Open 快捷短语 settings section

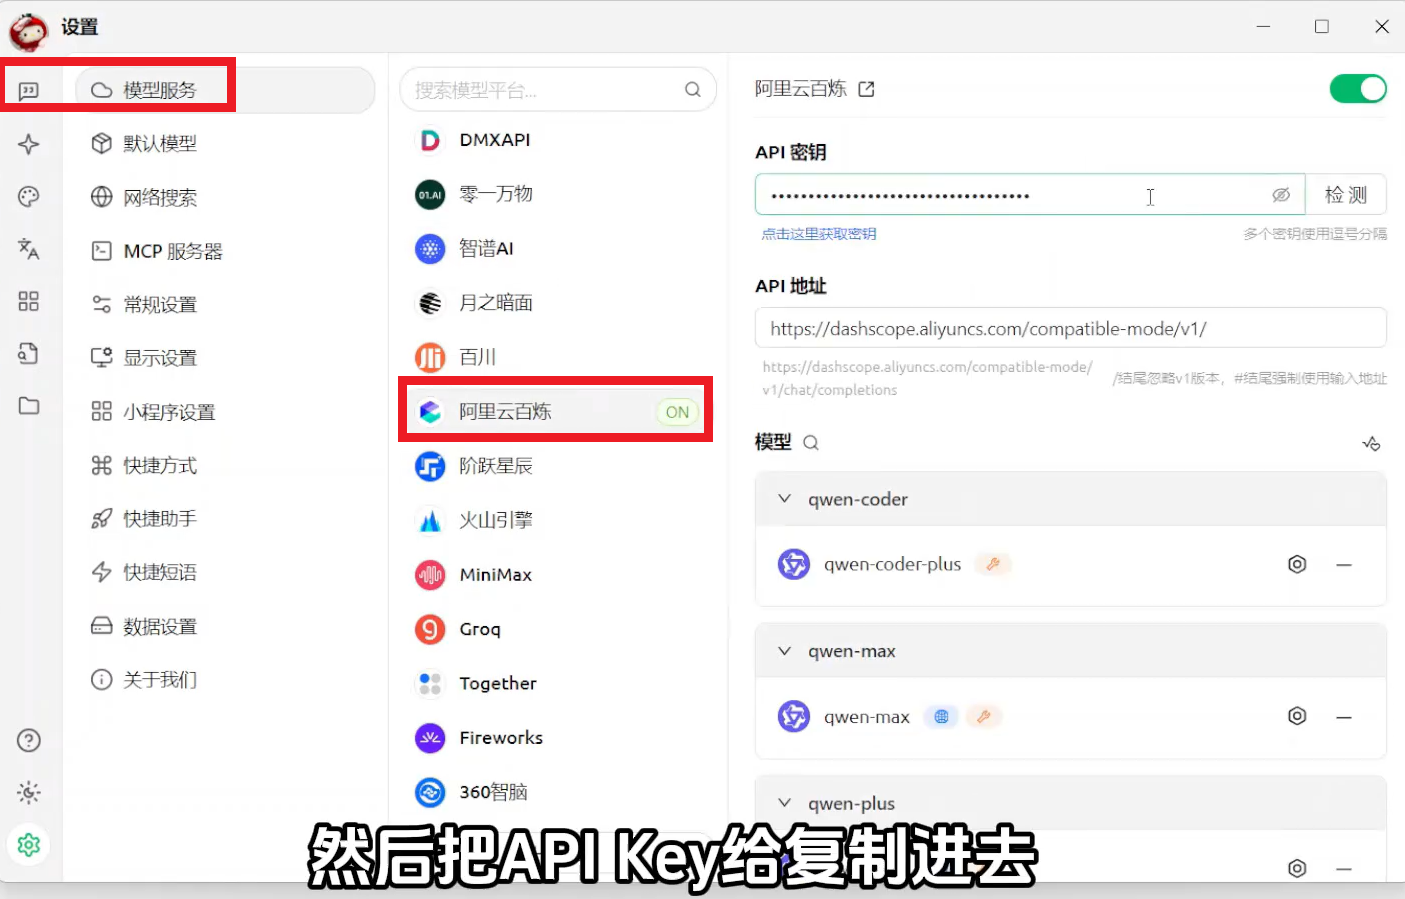pos(225,572)
